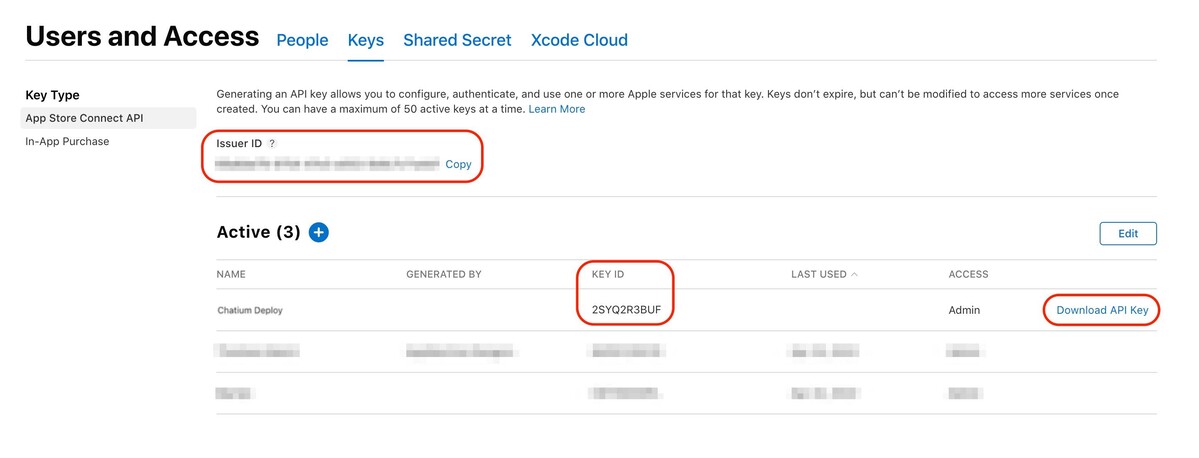Viewport: 1199px width, 458px height.
Task: Click the Chatium Deploy key name
Action: (250, 310)
